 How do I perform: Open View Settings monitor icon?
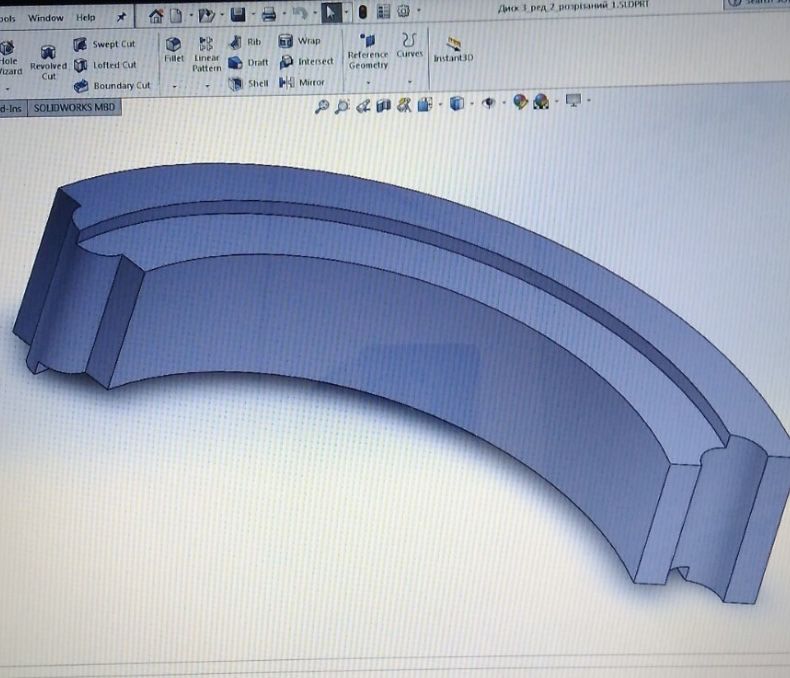click(573, 101)
